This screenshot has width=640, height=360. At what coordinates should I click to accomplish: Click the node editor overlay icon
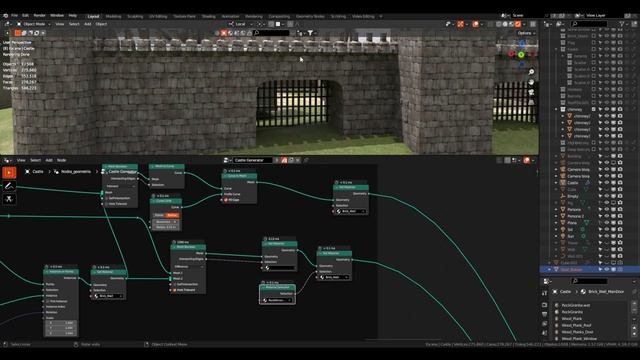click(x=527, y=160)
